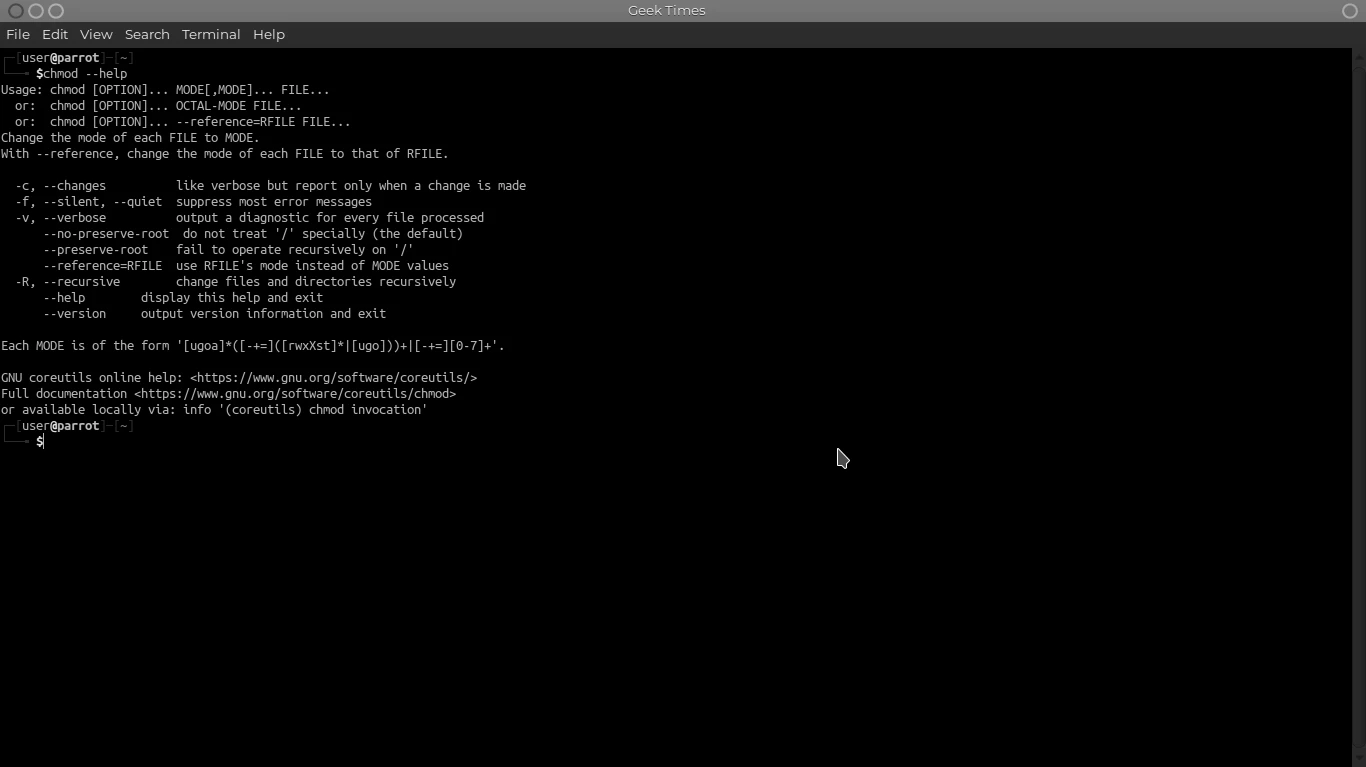Open the File menu

pyautogui.click(x=18, y=34)
